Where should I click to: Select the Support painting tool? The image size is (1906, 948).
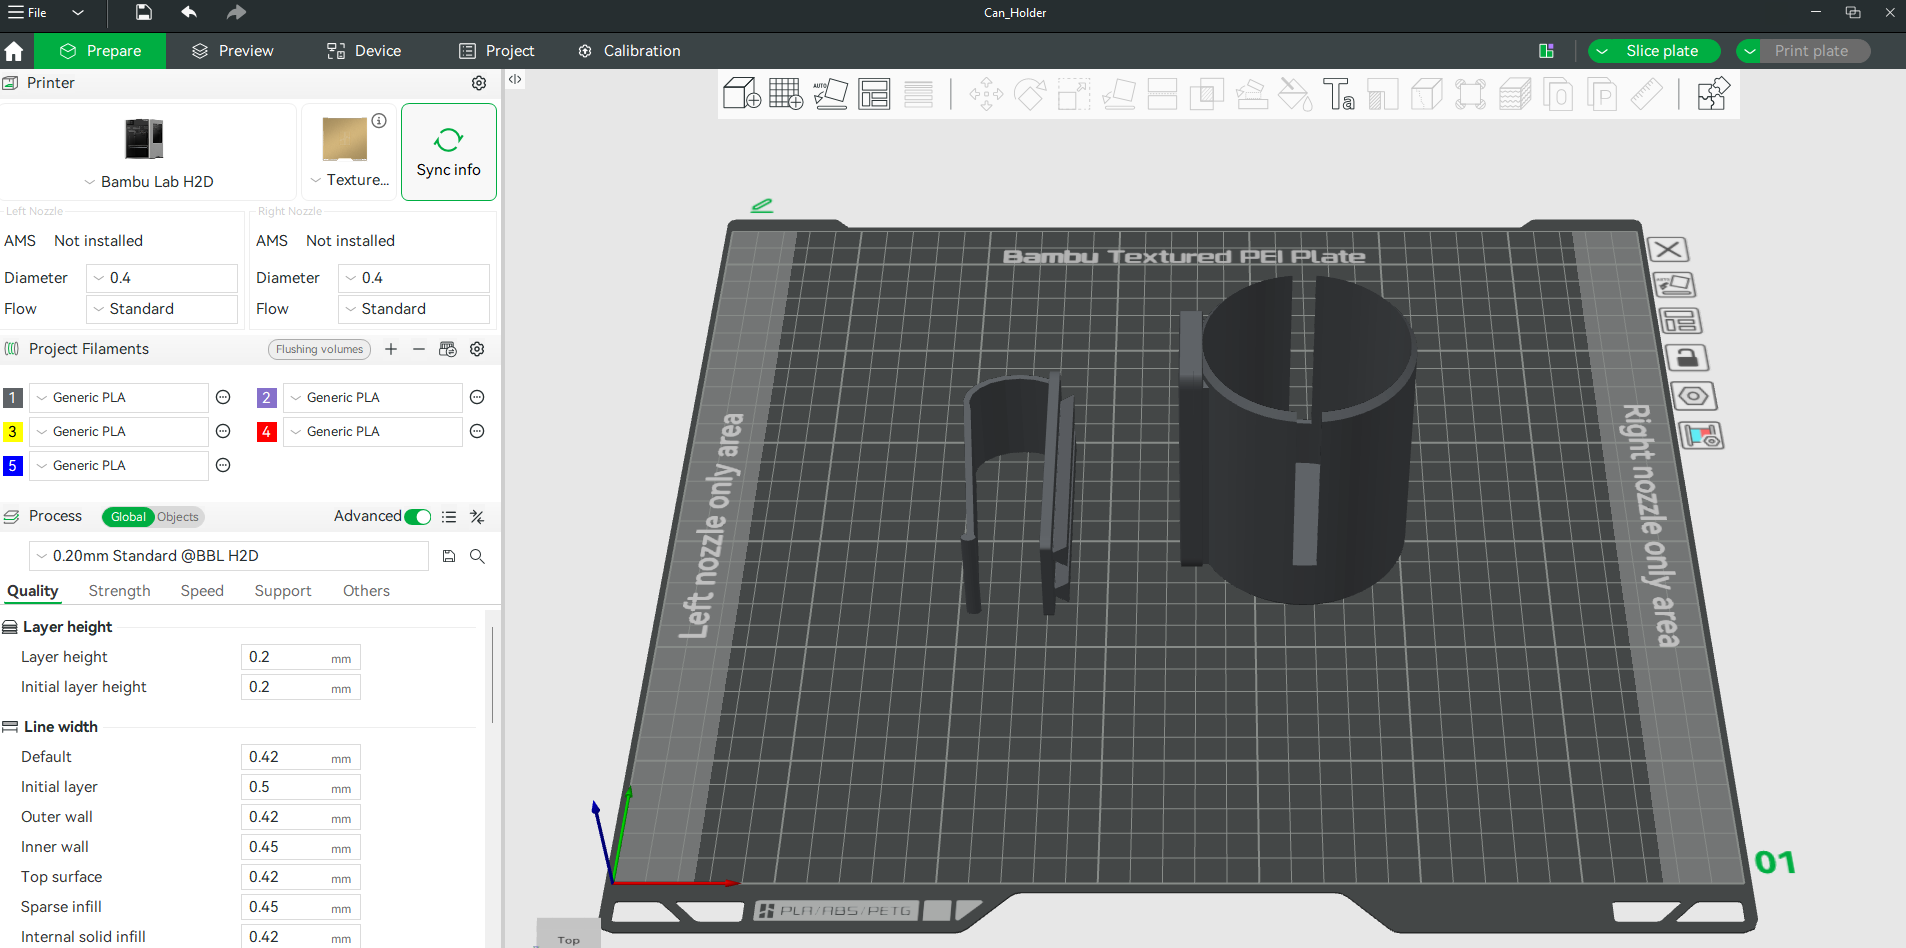[x=1251, y=94]
